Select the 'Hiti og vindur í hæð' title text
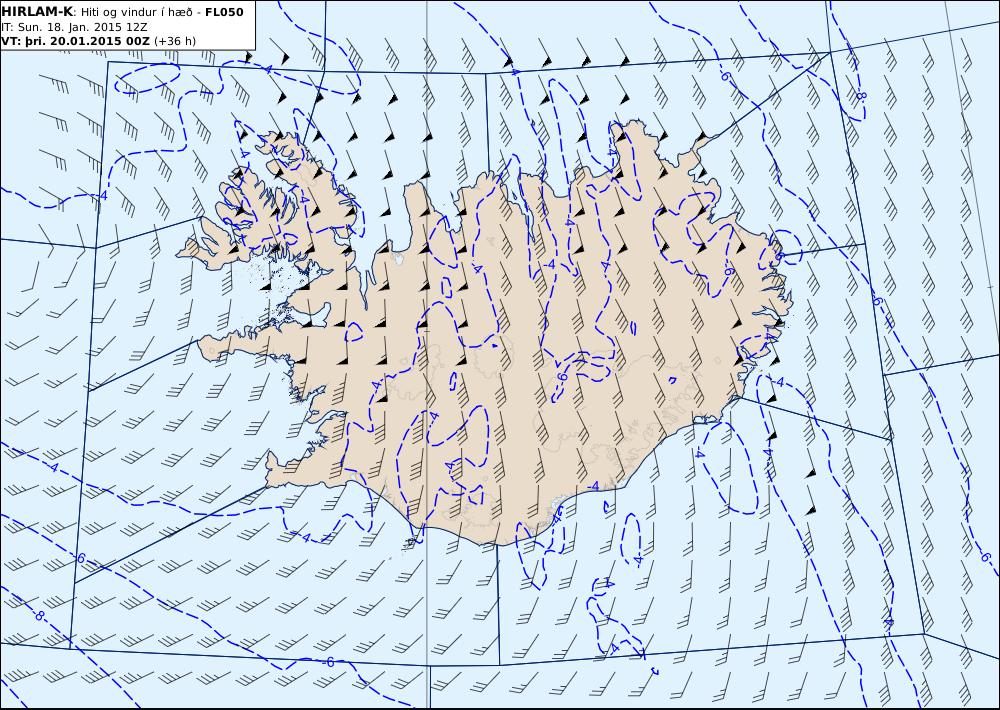The height and width of the screenshot is (710, 1000). pyautogui.click(x=137, y=12)
